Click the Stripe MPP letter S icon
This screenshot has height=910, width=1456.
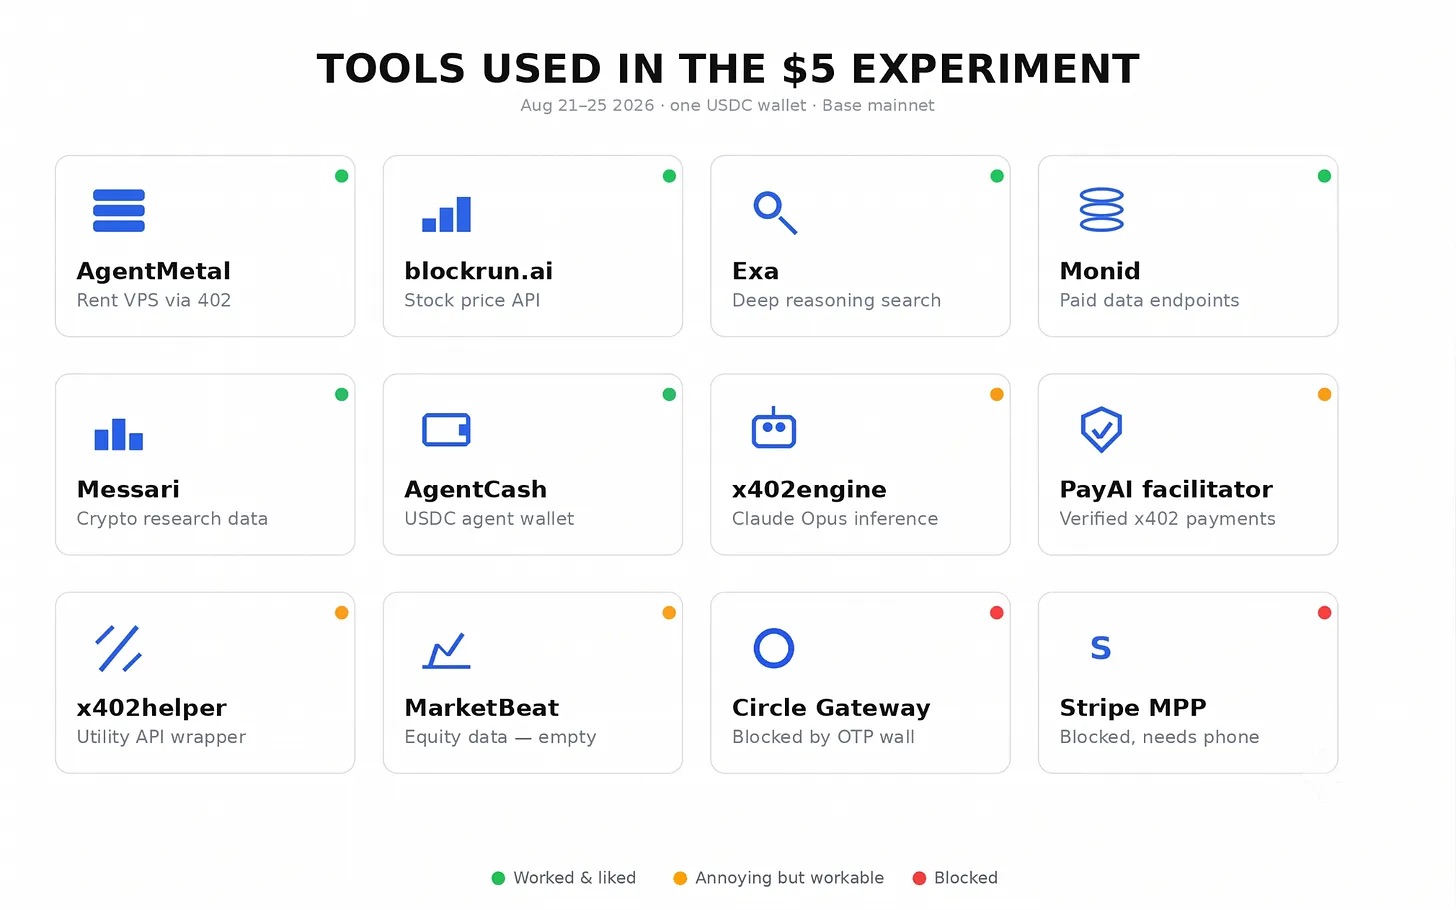tap(1101, 648)
